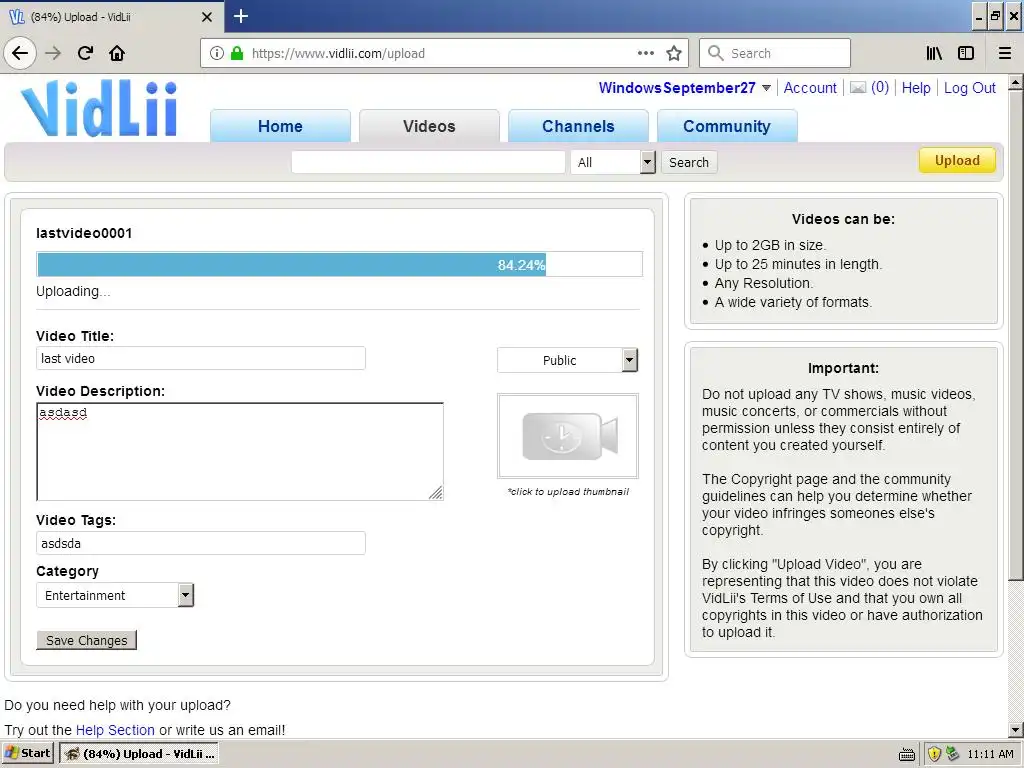Screen dimensions: 1024x768
Task: Open the Home navigation tab
Action: coord(280,126)
